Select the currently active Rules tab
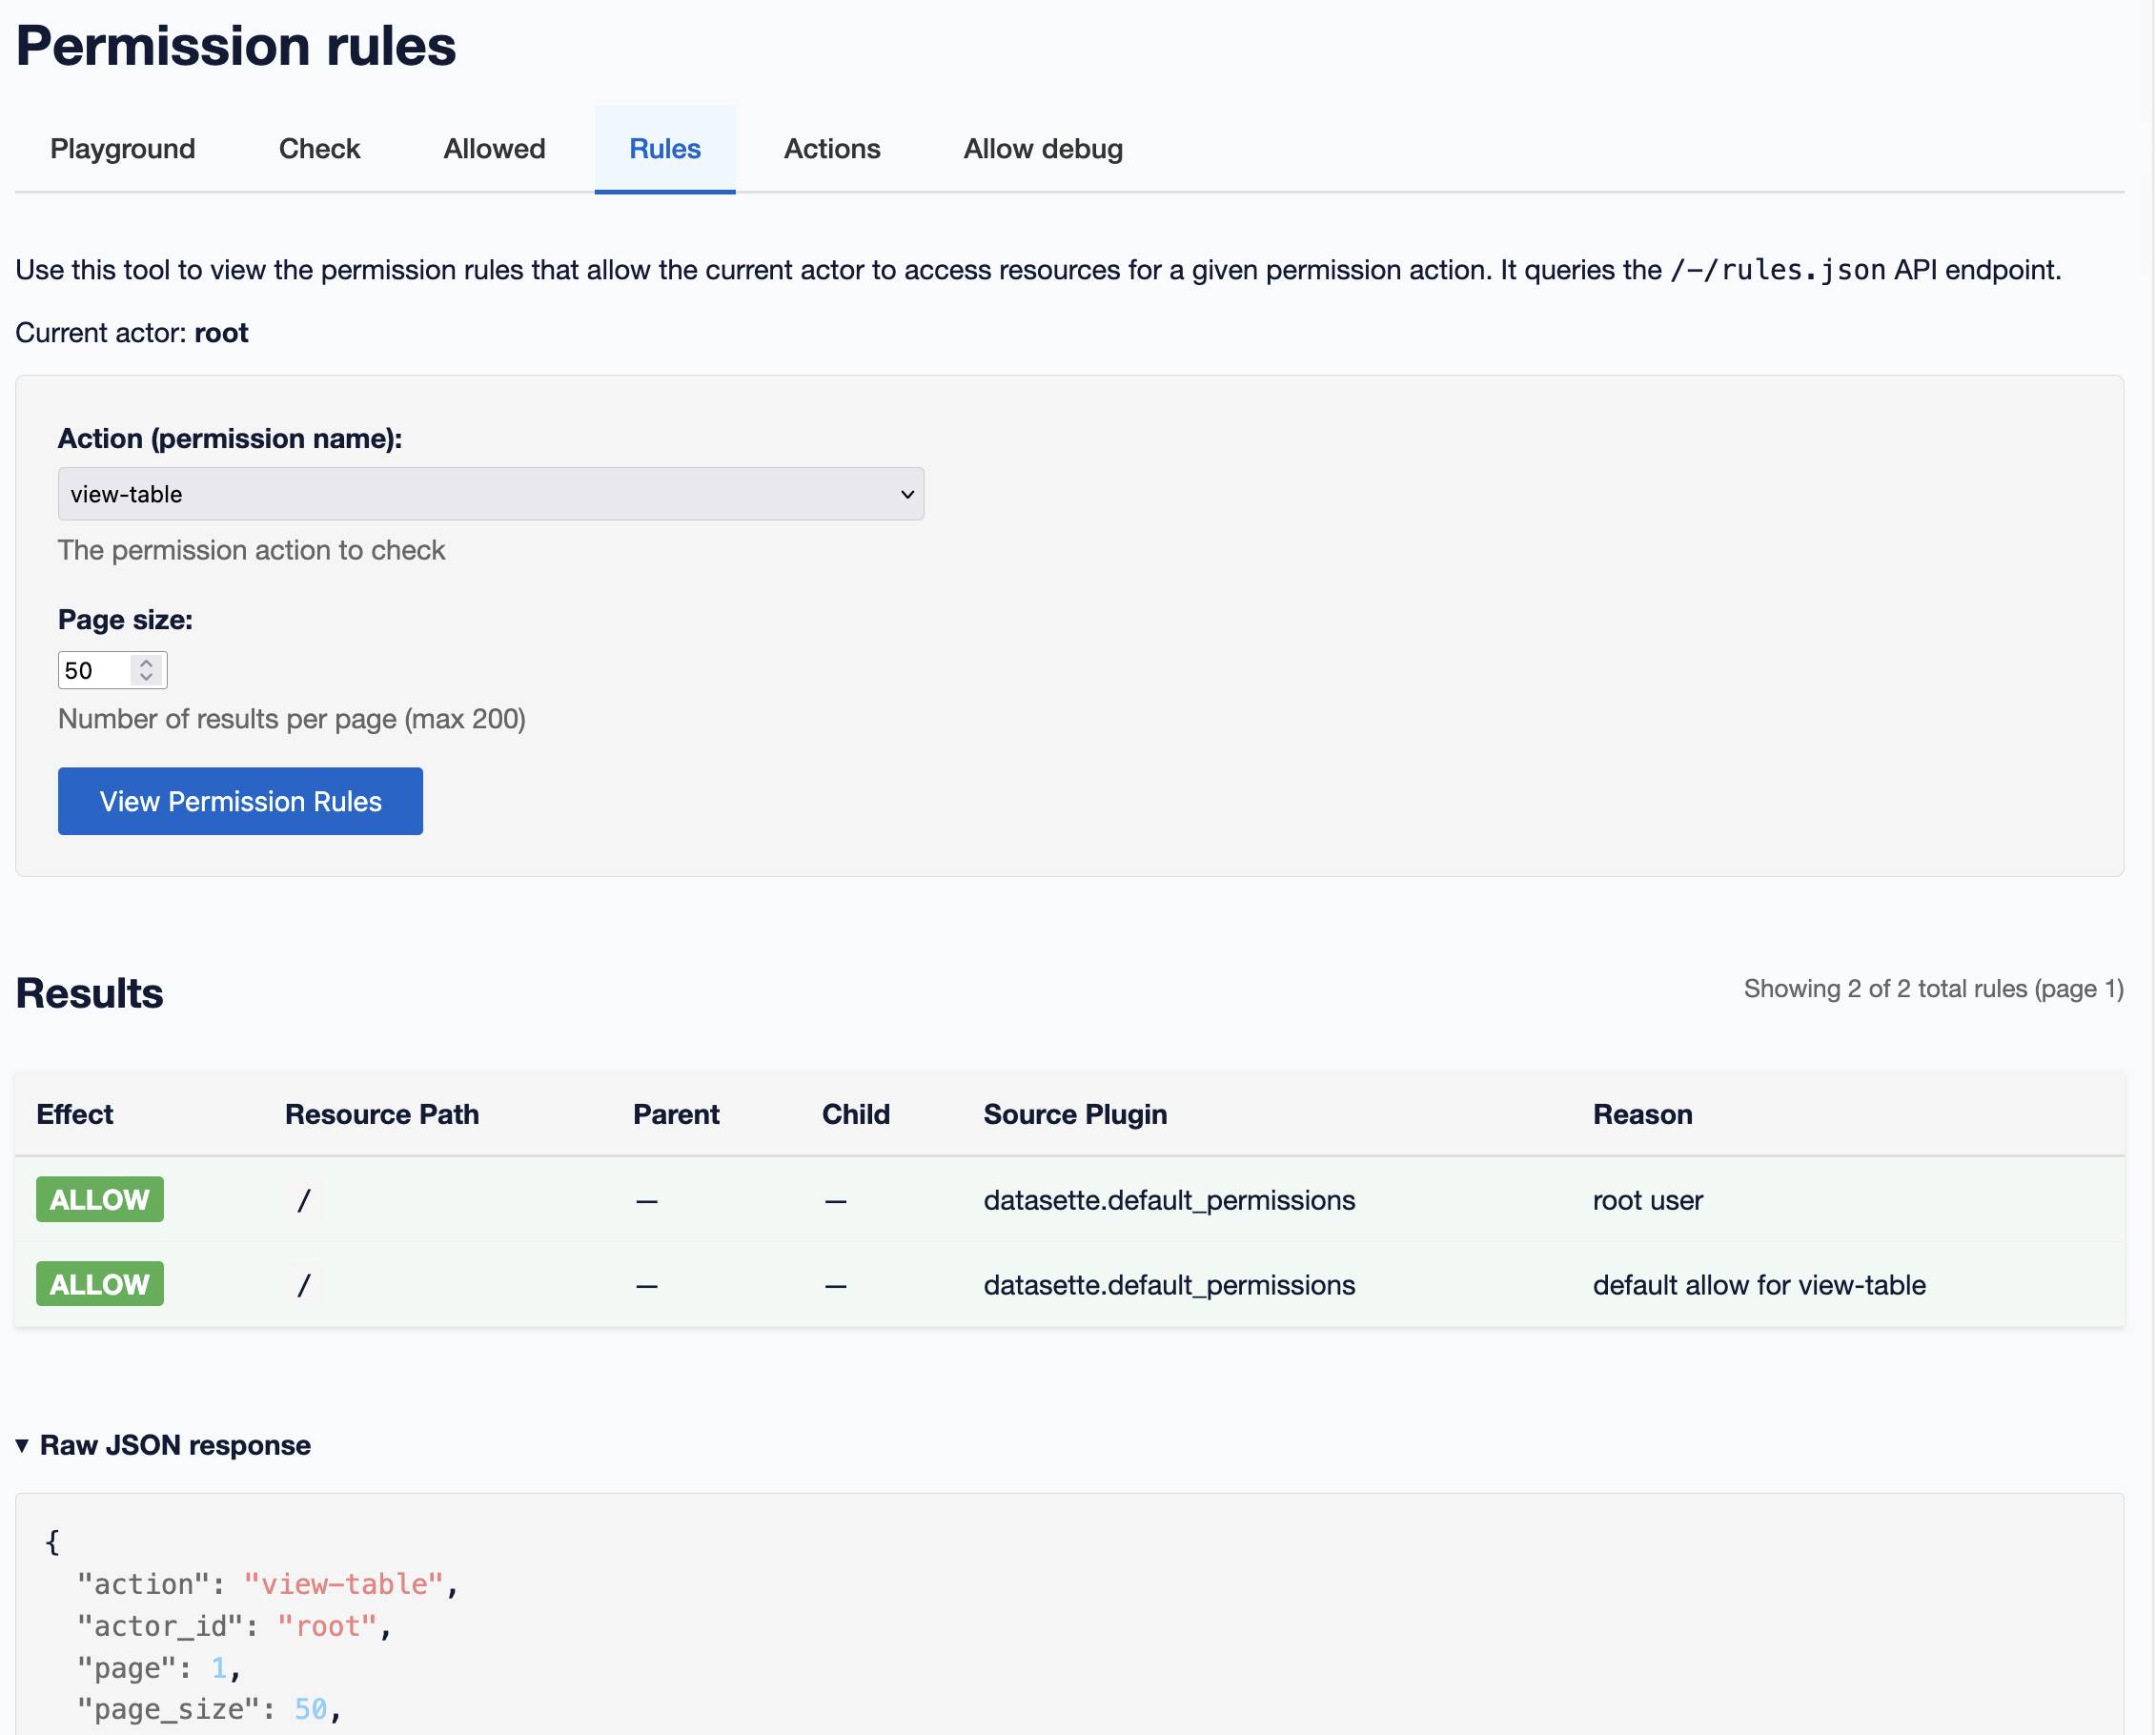This screenshot has width=2156, height=1735. click(x=664, y=148)
